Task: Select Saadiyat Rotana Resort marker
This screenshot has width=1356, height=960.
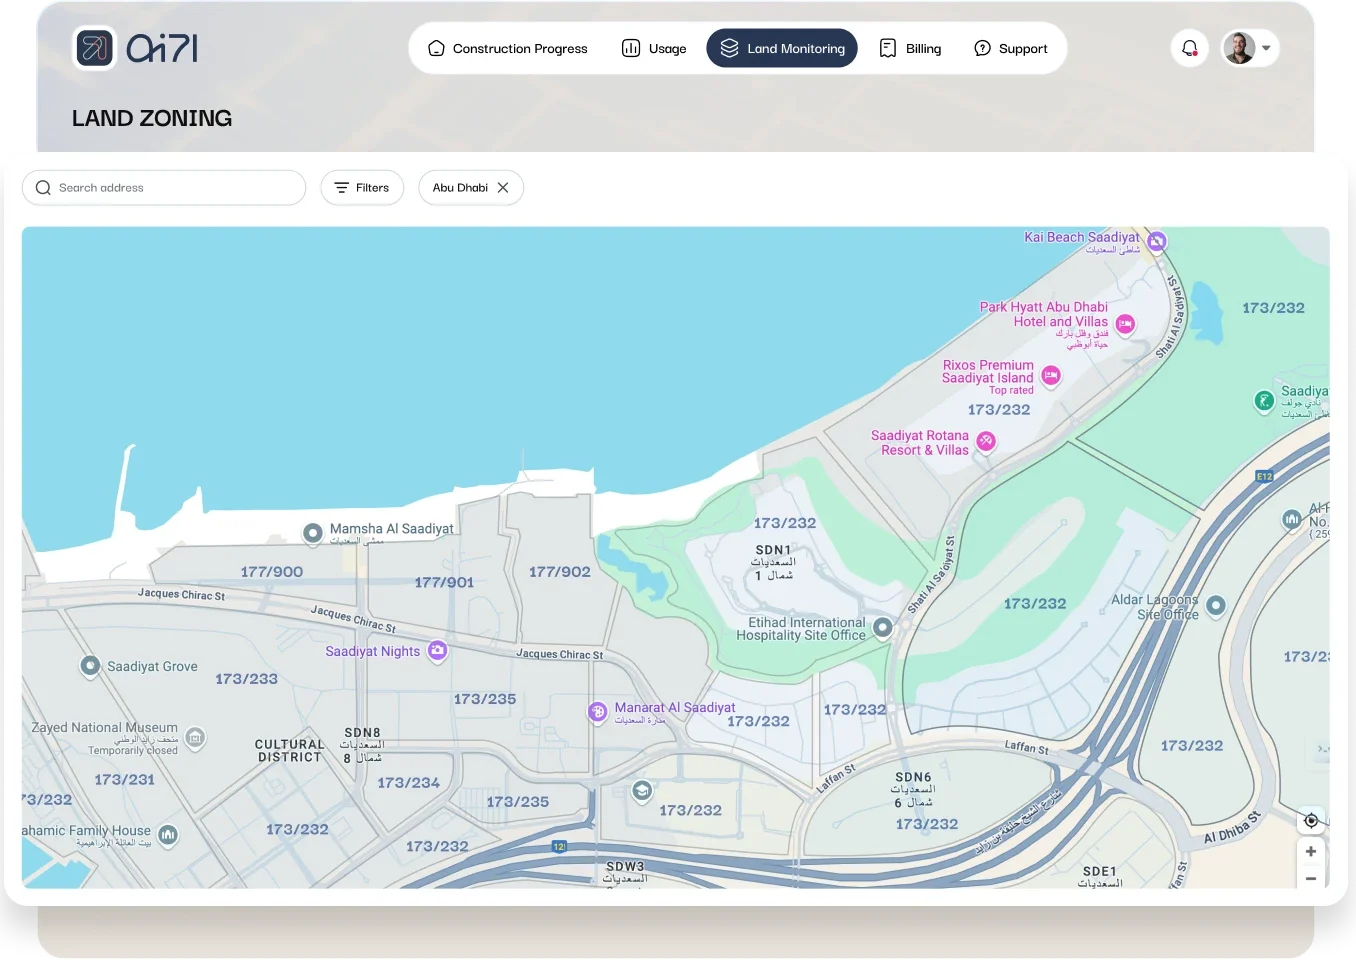Action: (x=986, y=441)
